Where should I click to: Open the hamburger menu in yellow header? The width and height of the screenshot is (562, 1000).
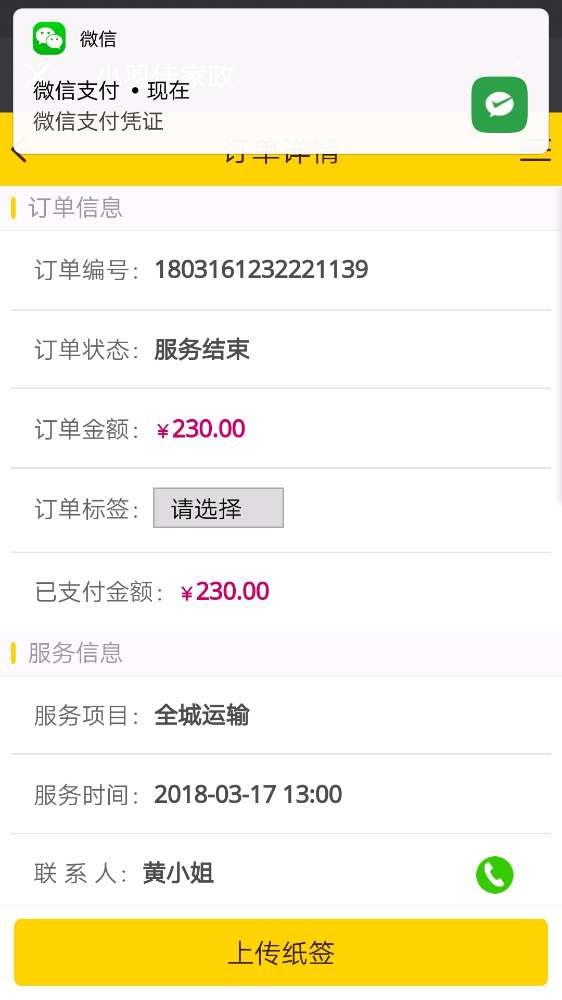535,152
